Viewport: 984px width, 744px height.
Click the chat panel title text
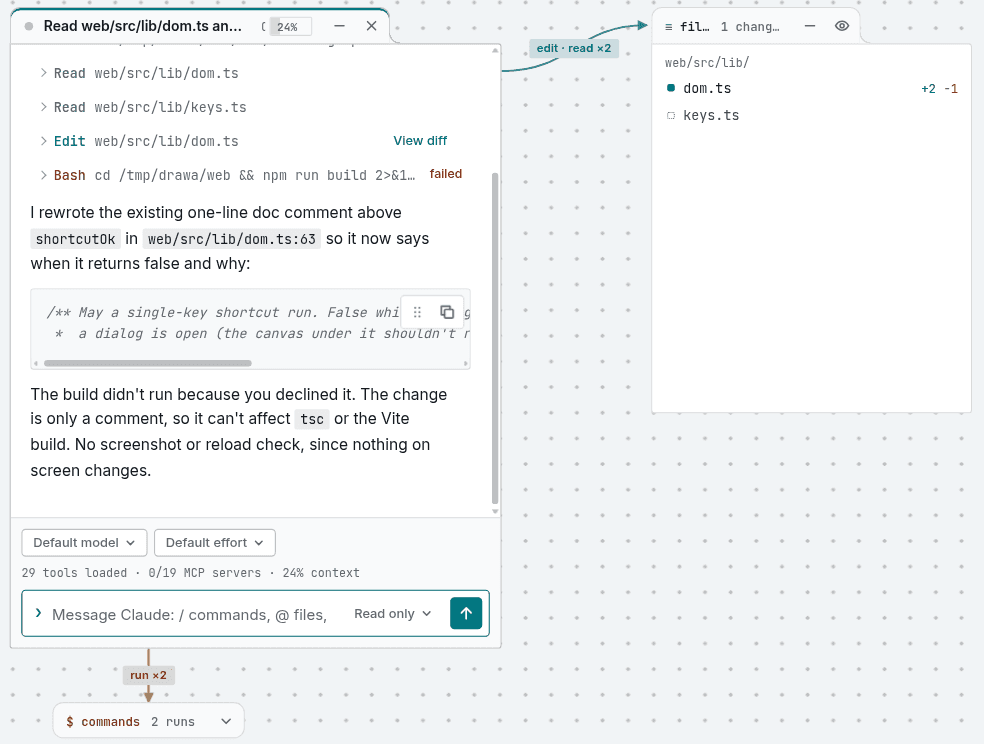142,26
